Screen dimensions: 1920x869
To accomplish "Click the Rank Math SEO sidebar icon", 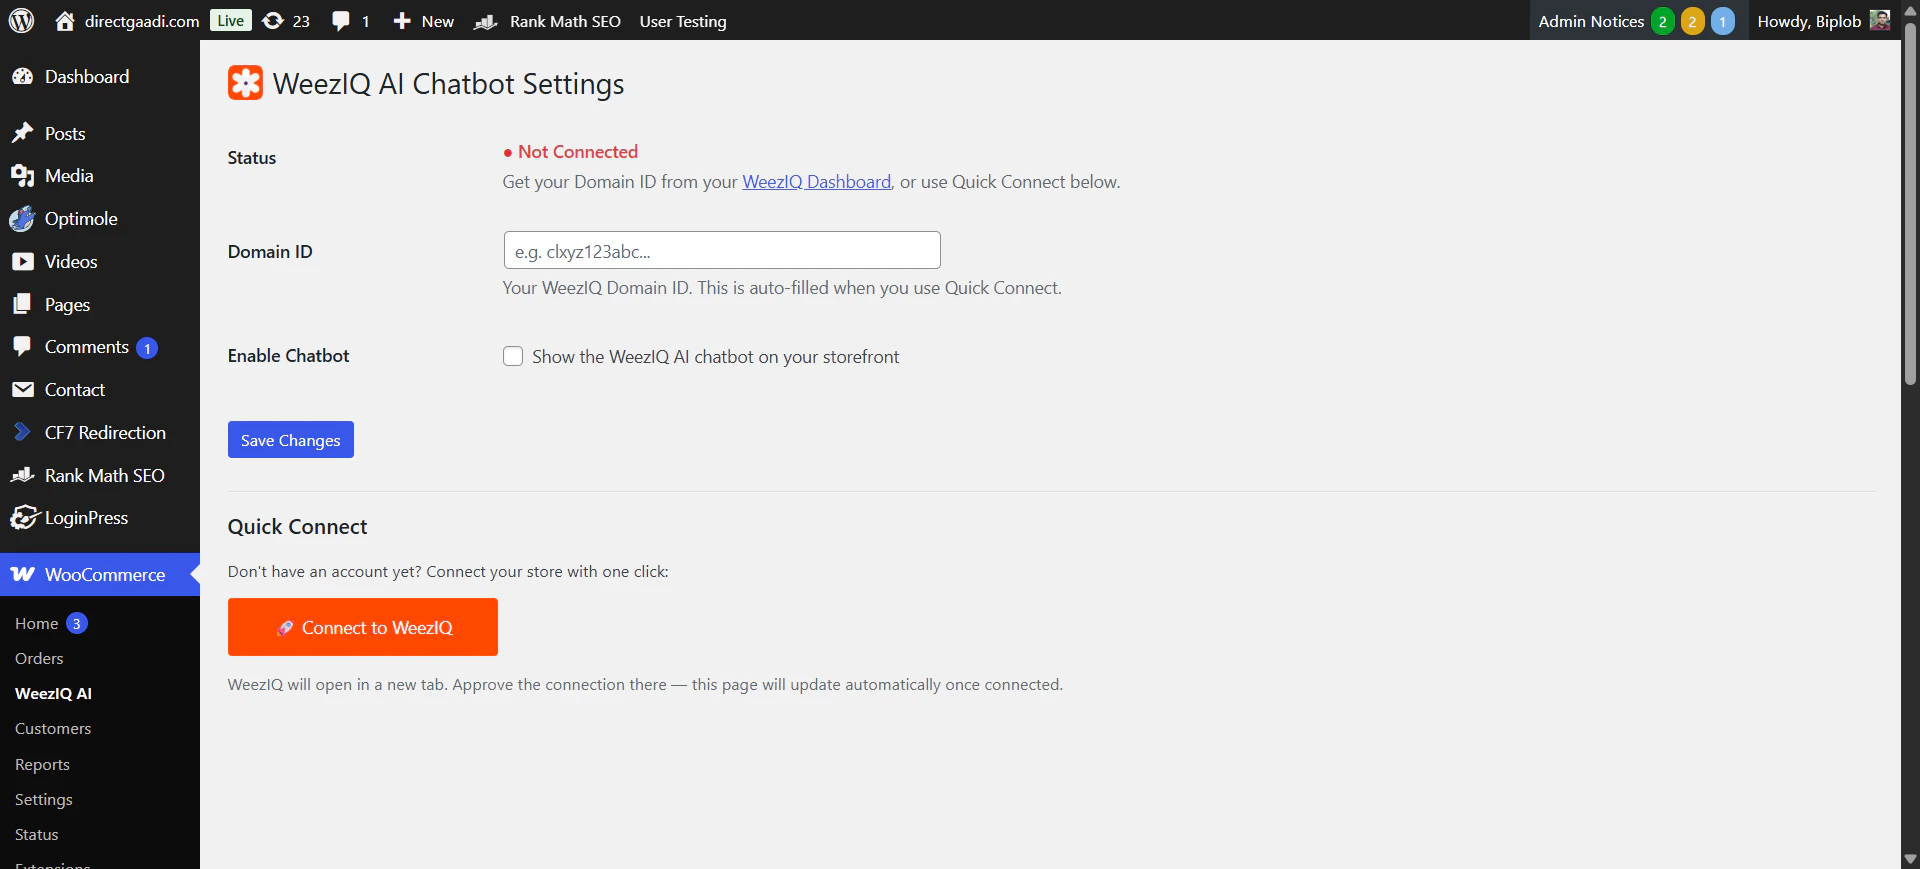I will click(x=23, y=475).
